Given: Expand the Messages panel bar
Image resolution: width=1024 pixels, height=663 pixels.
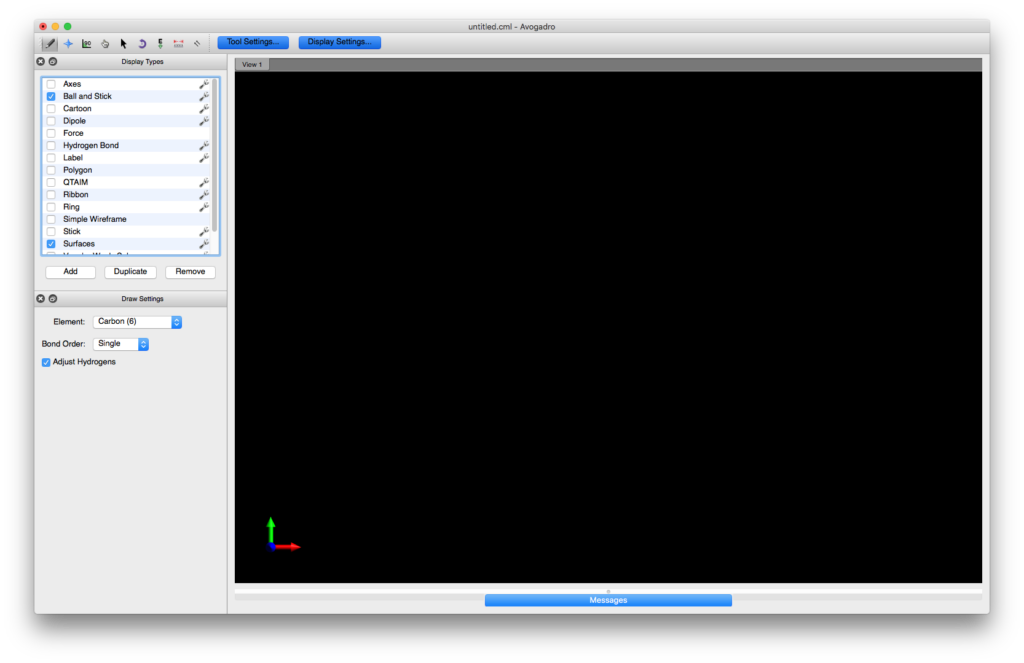Looking at the screenshot, I should tap(608, 600).
